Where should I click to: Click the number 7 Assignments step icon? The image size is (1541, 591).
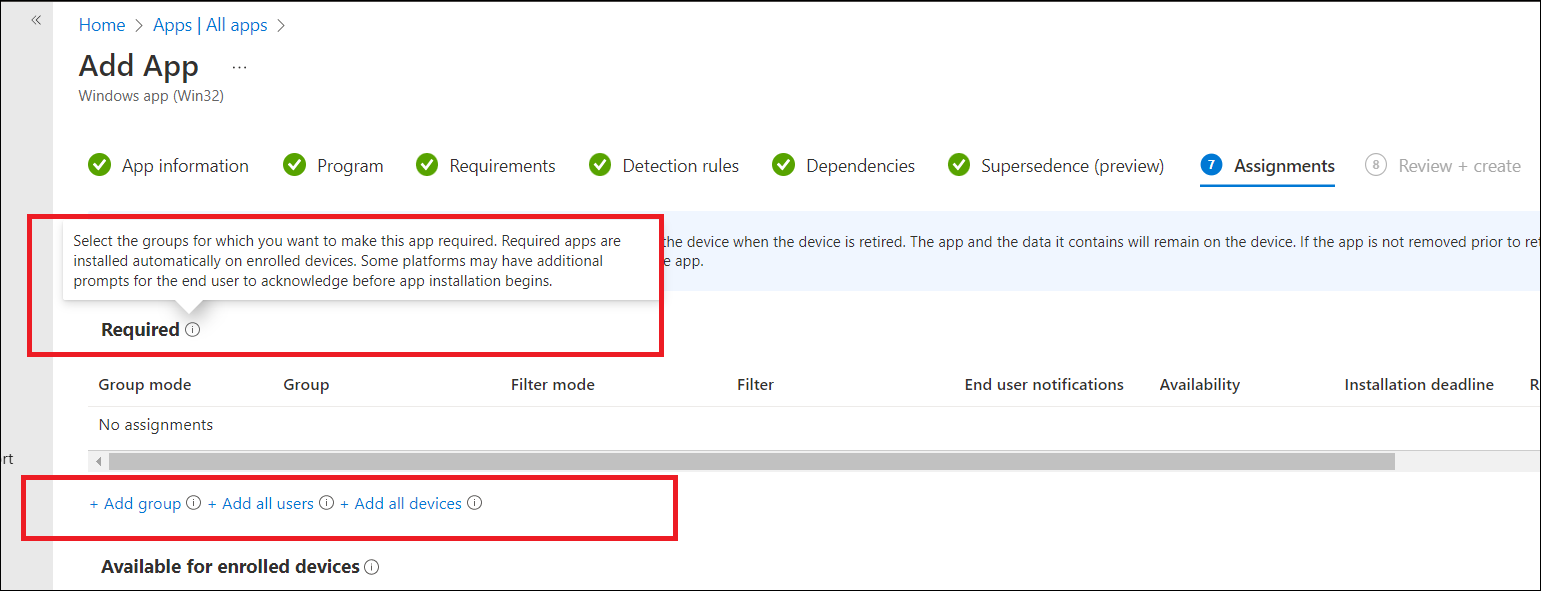1211,165
